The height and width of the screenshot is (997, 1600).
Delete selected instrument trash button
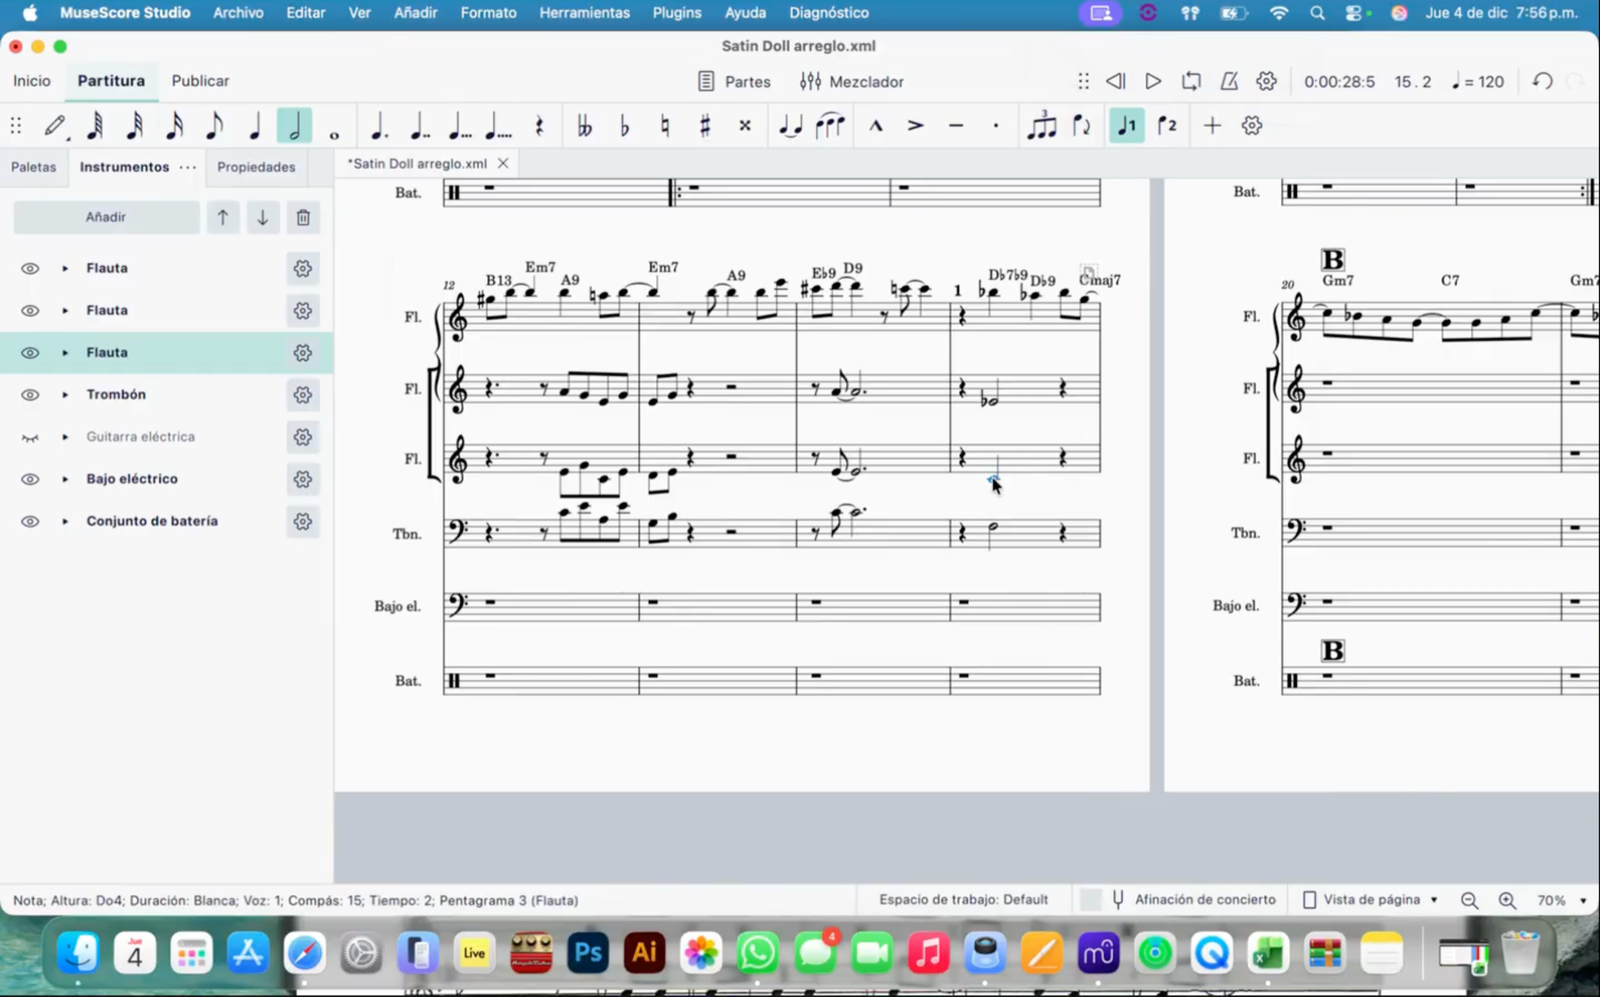[x=303, y=217]
